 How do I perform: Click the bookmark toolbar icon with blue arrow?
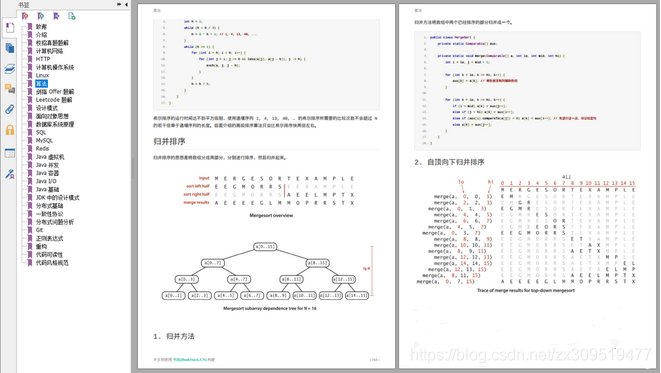(x=56, y=16)
